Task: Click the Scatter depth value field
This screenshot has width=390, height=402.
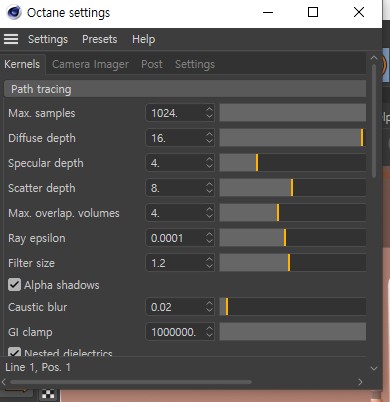Action: 175,188
